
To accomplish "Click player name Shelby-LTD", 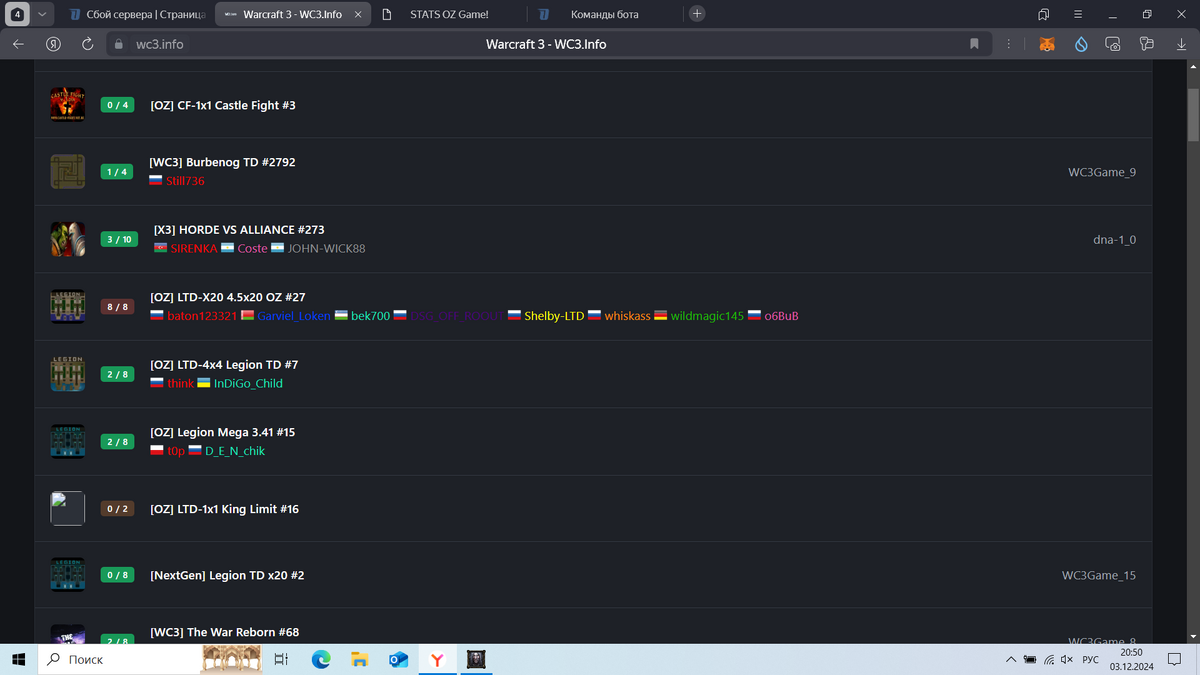I will point(554,316).
